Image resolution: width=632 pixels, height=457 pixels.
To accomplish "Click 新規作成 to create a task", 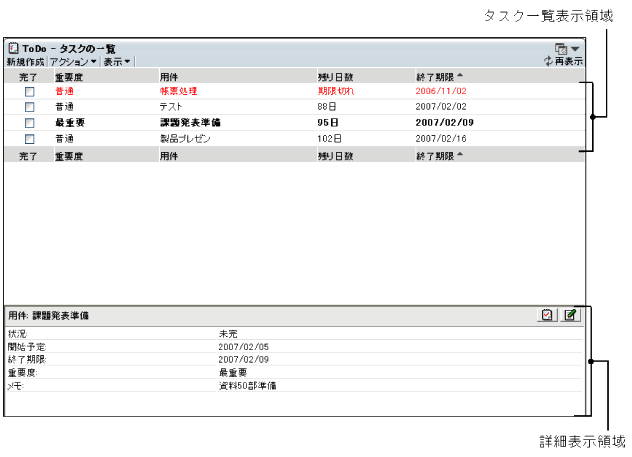I will pyautogui.click(x=25, y=62).
